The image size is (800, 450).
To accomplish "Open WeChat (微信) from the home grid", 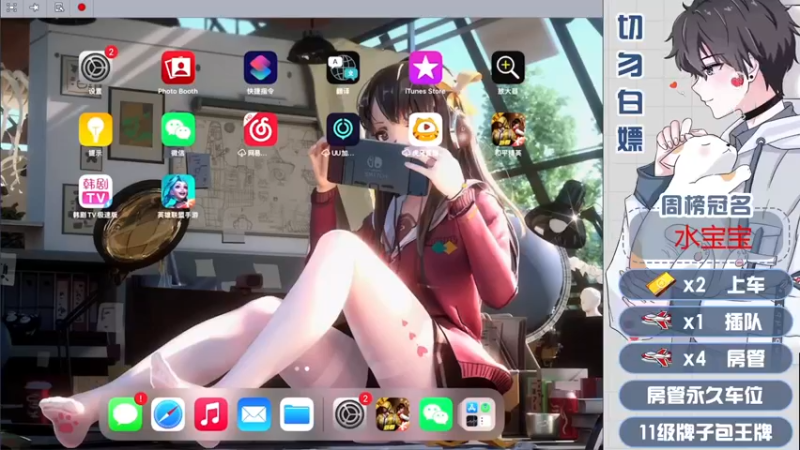I will tap(178, 130).
